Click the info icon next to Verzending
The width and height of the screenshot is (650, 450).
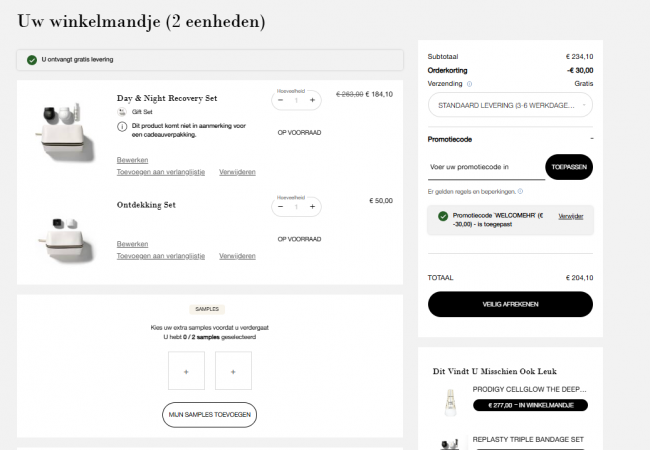pyautogui.click(x=469, y=84)
